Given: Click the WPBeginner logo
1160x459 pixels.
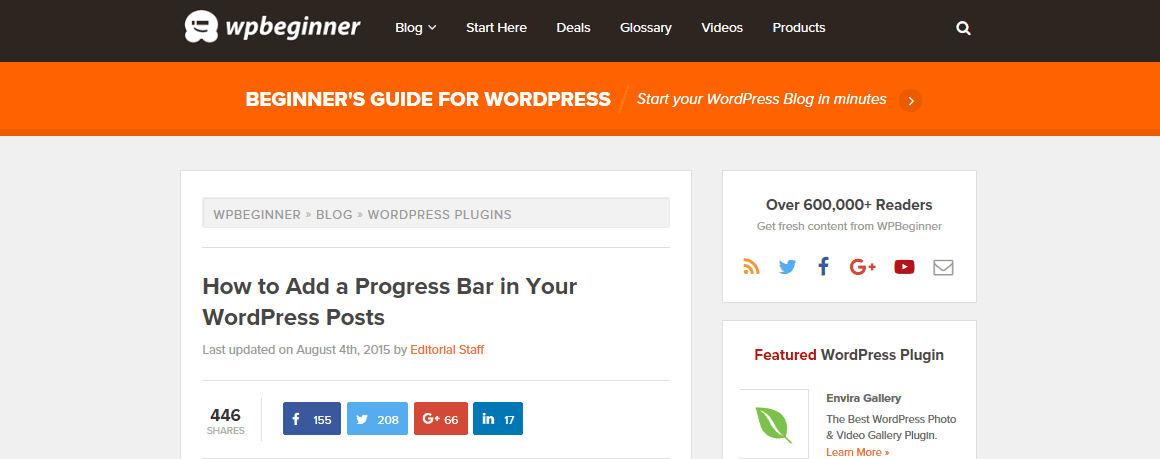Looking at the screenshot, I should [x=272, y=27].
